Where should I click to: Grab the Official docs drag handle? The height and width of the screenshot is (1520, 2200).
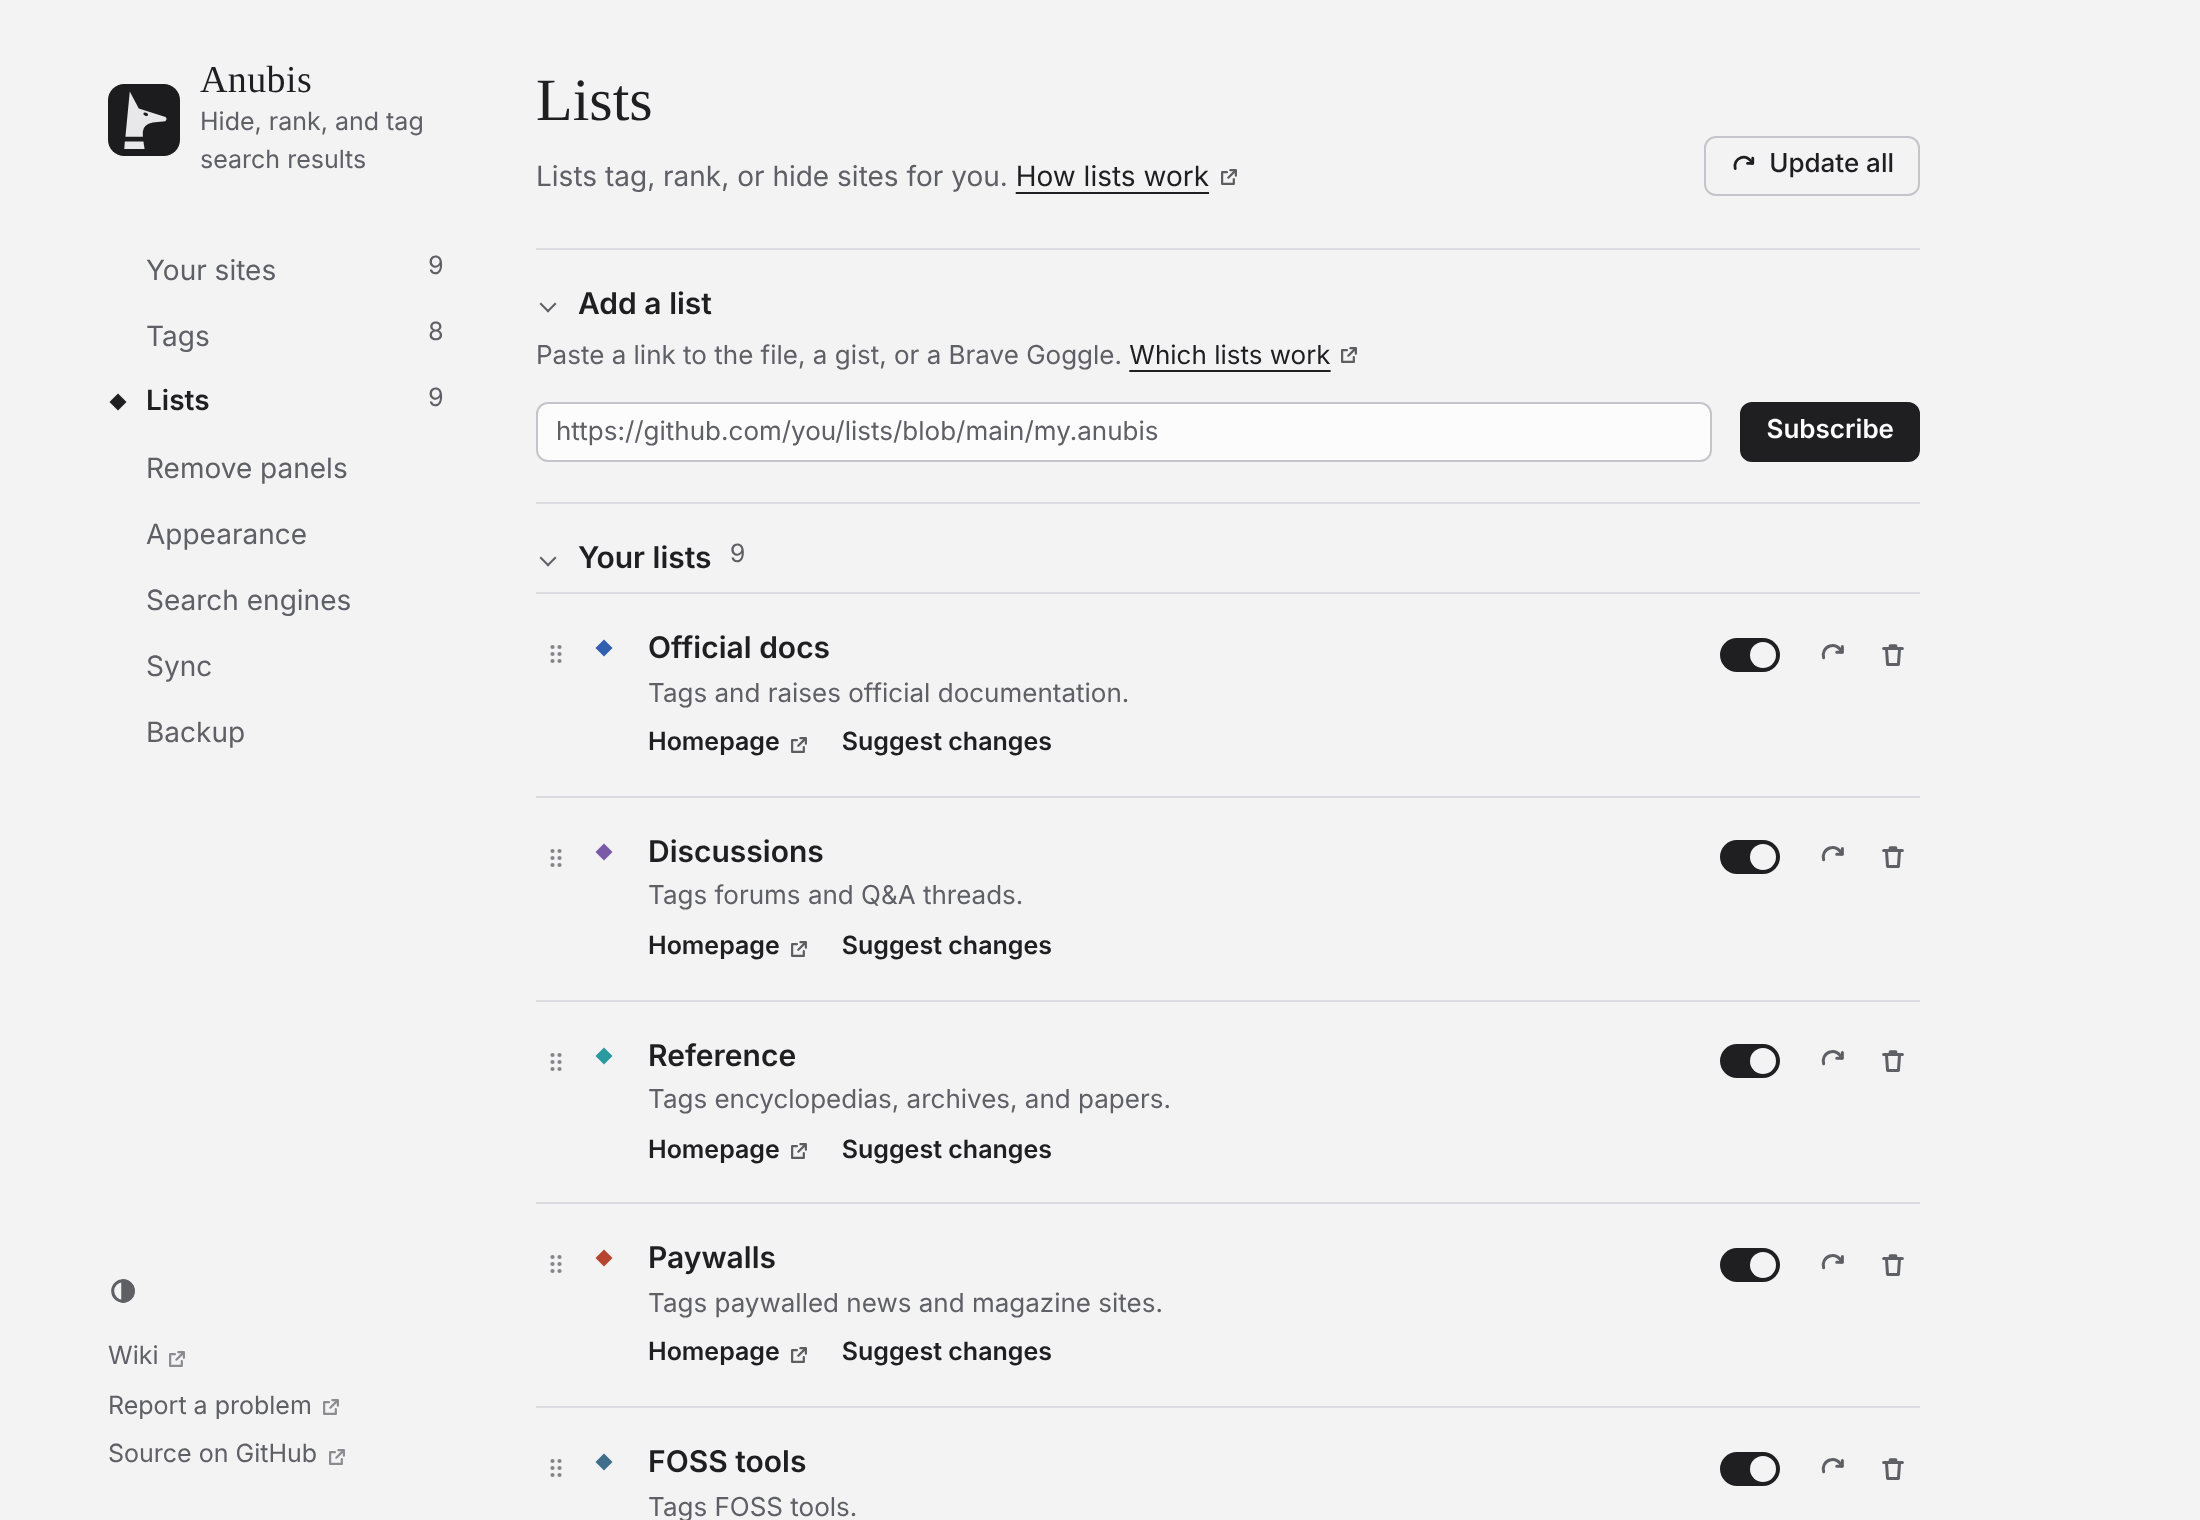[x=556, y=654]
